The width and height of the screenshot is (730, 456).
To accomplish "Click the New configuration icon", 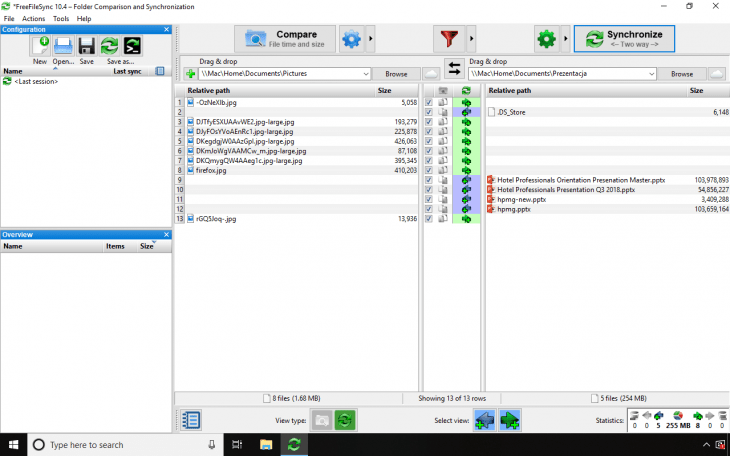I will pos(40,46).
